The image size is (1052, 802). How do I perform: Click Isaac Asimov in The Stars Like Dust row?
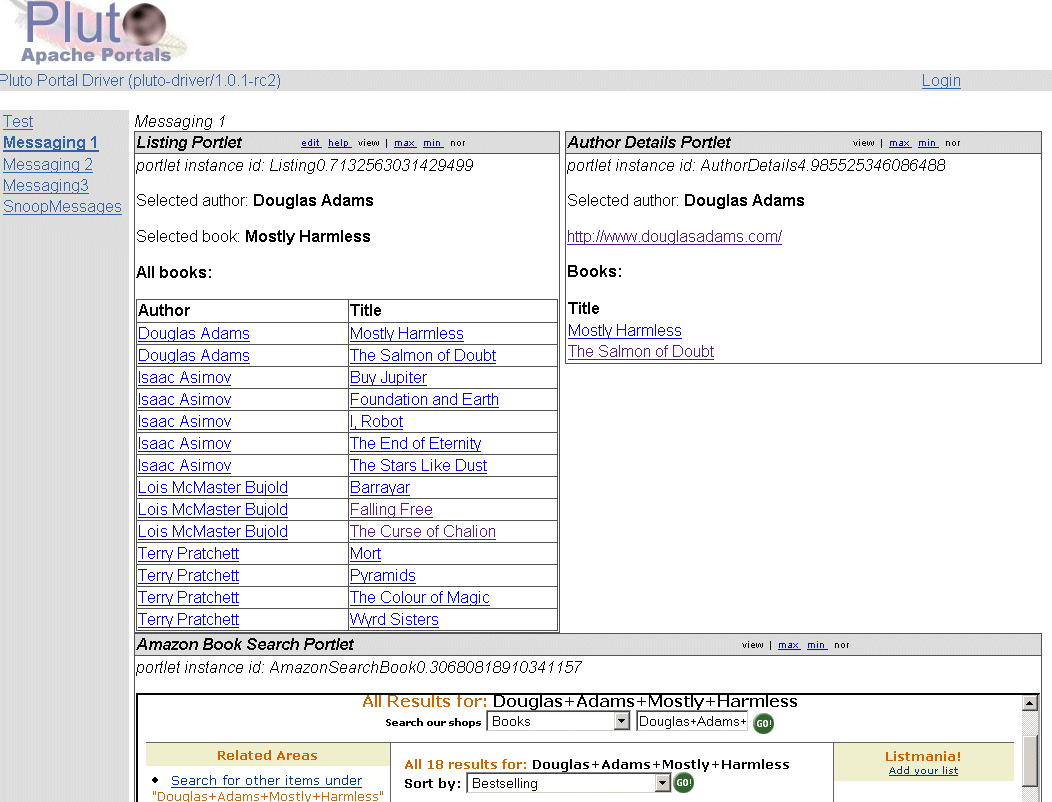click(184, 466)
